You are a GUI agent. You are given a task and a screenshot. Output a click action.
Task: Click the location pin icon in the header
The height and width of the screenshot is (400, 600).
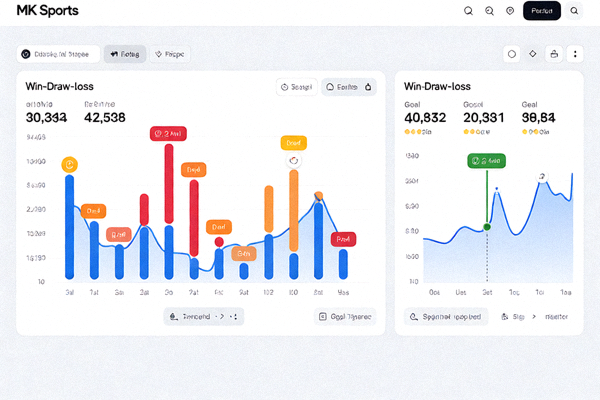point(510,11)
